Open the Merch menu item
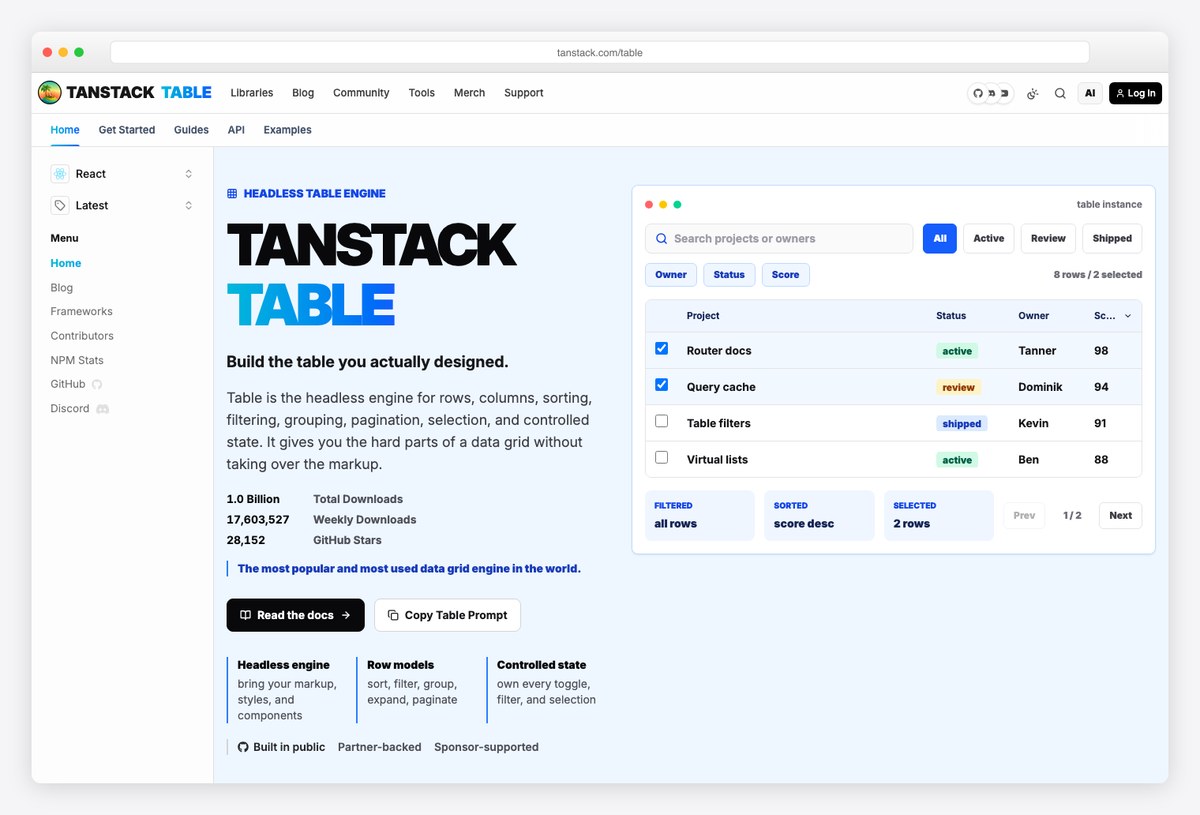Viewport: 1200px width, 815px height. (x=469, y=93)
